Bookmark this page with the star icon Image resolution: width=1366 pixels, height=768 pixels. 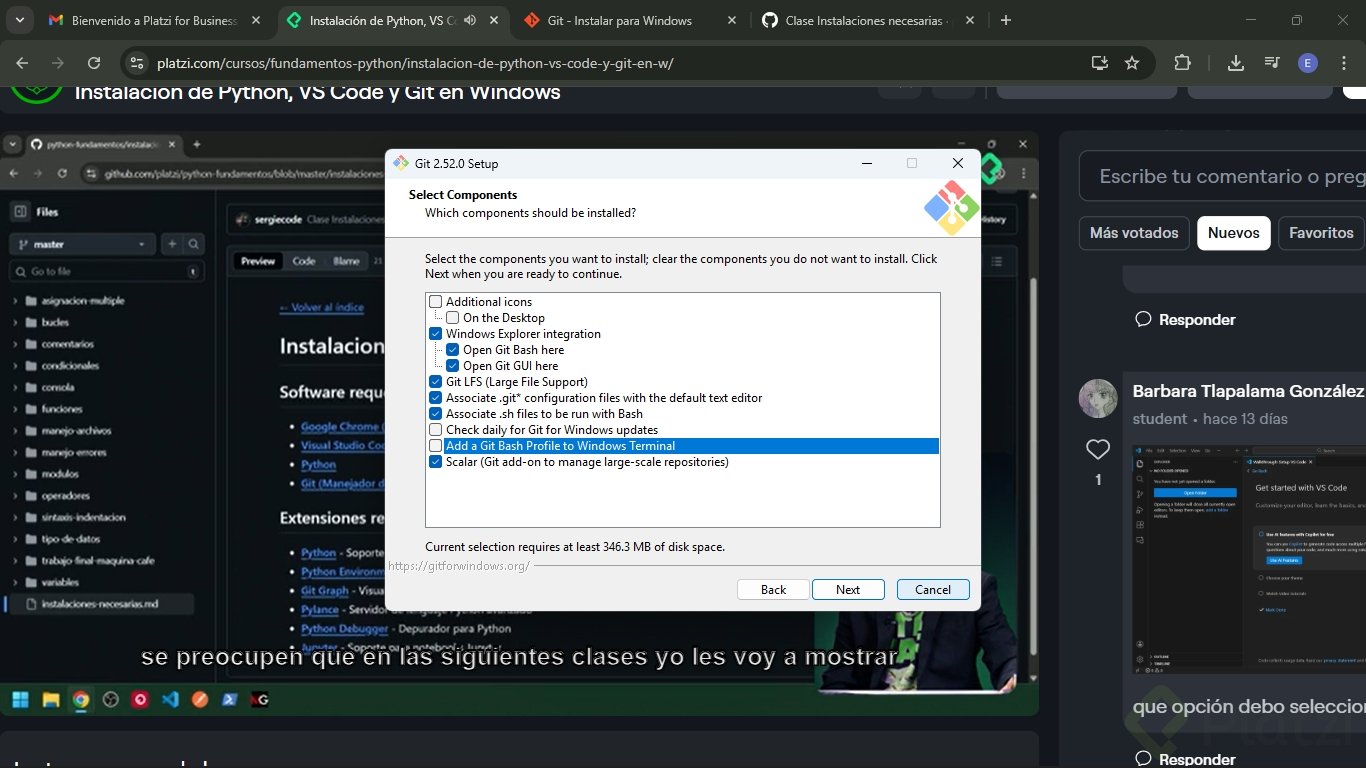[x=1132, y=63]
